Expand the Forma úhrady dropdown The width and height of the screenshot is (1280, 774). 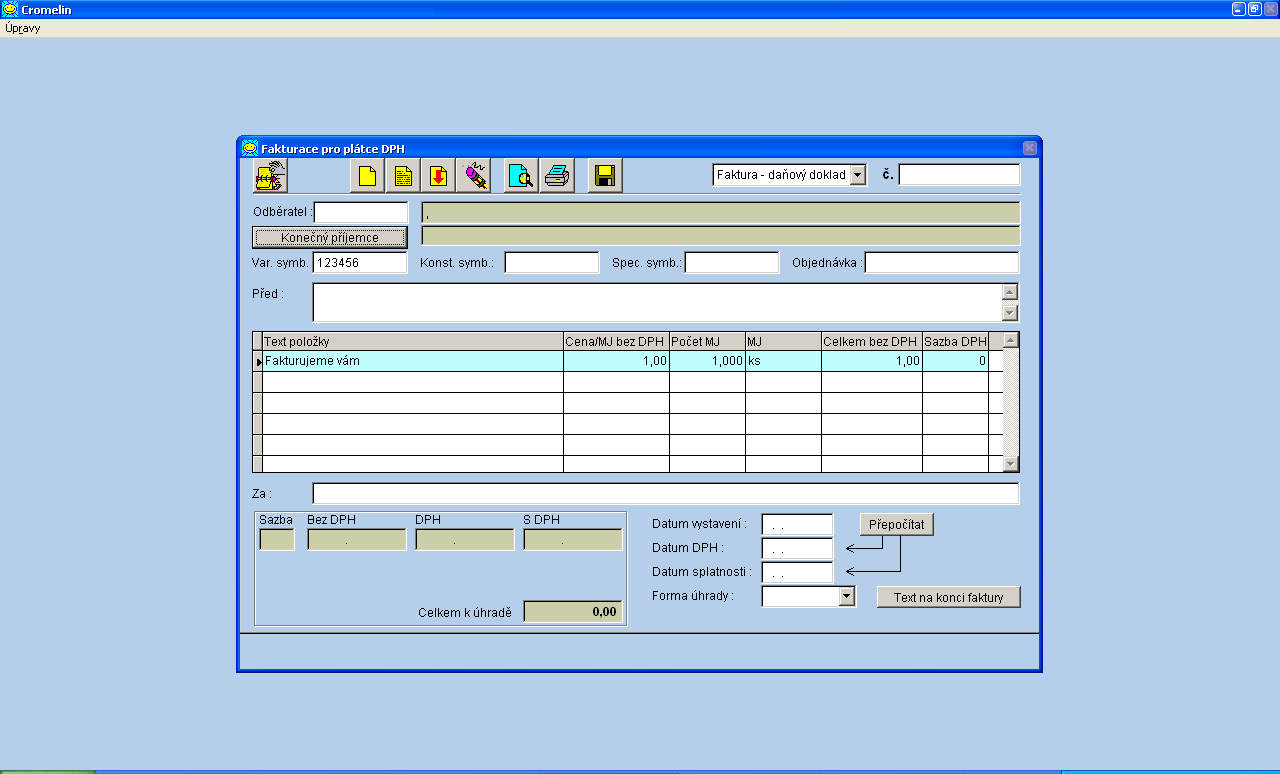point(847,596)
